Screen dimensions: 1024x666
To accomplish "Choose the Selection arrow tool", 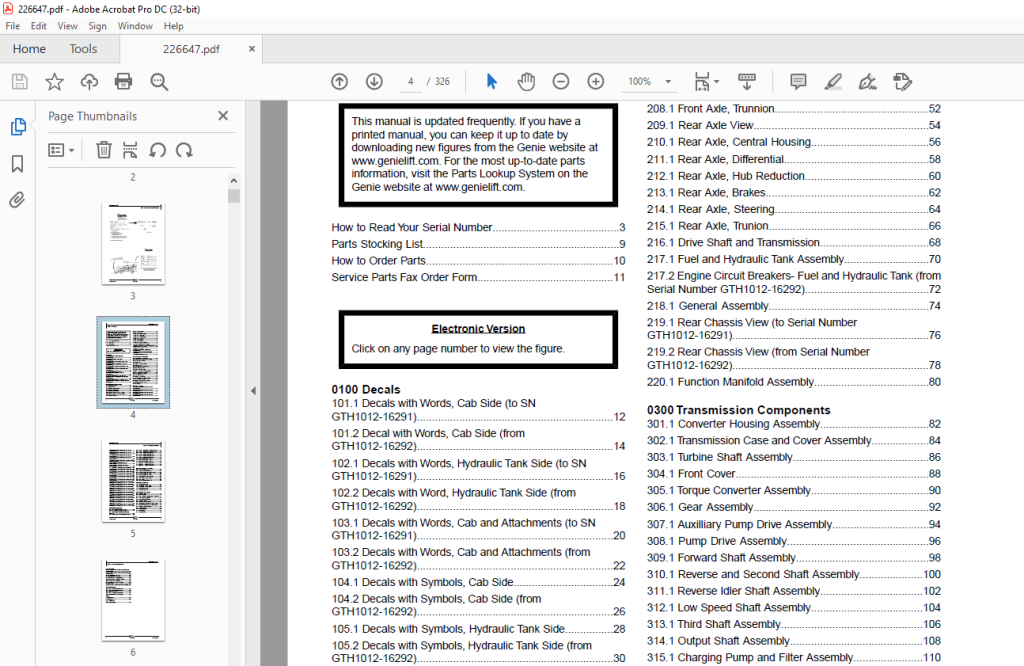I will click(x=491, y=82).
